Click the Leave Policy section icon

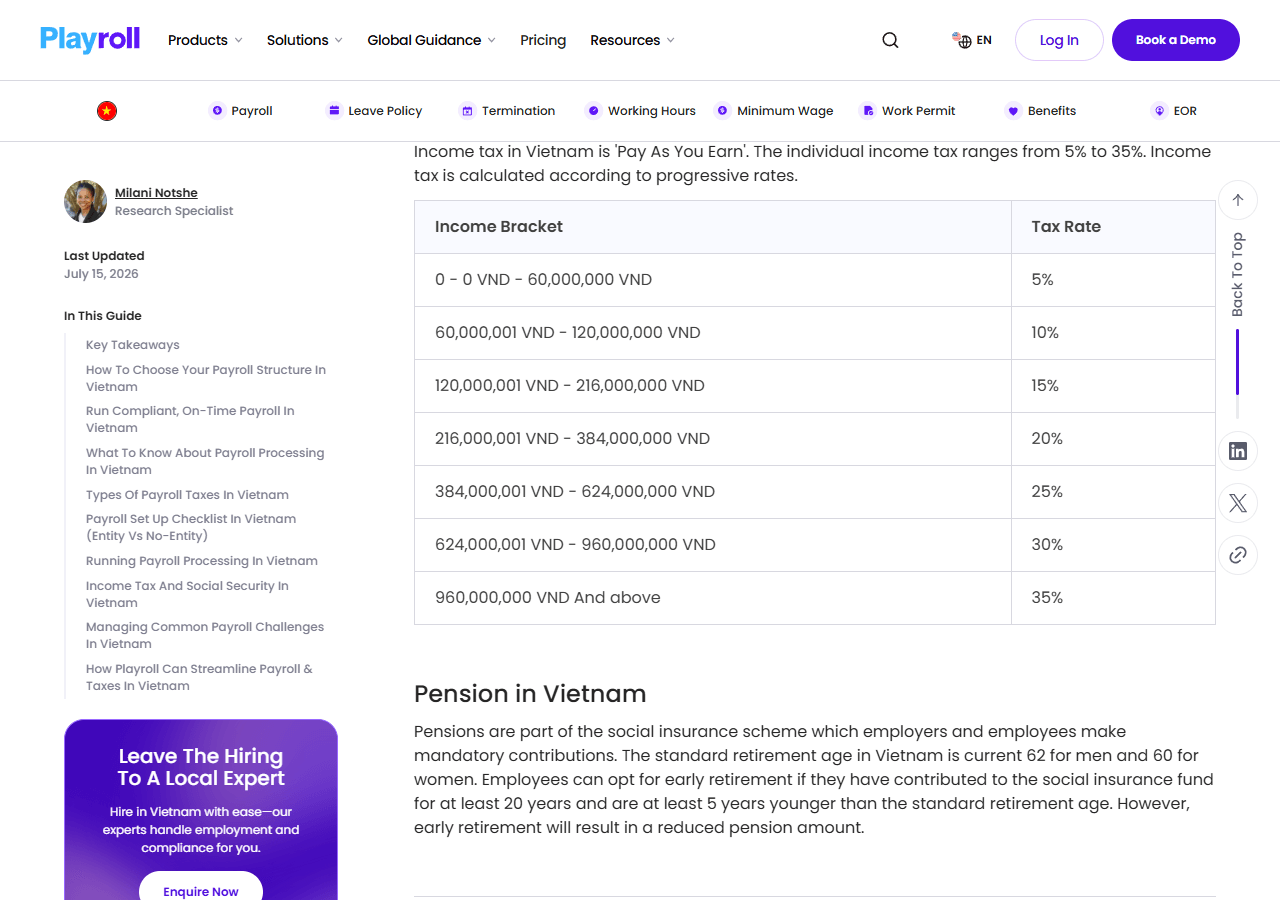pyautogui.click(x=334, y=111)
